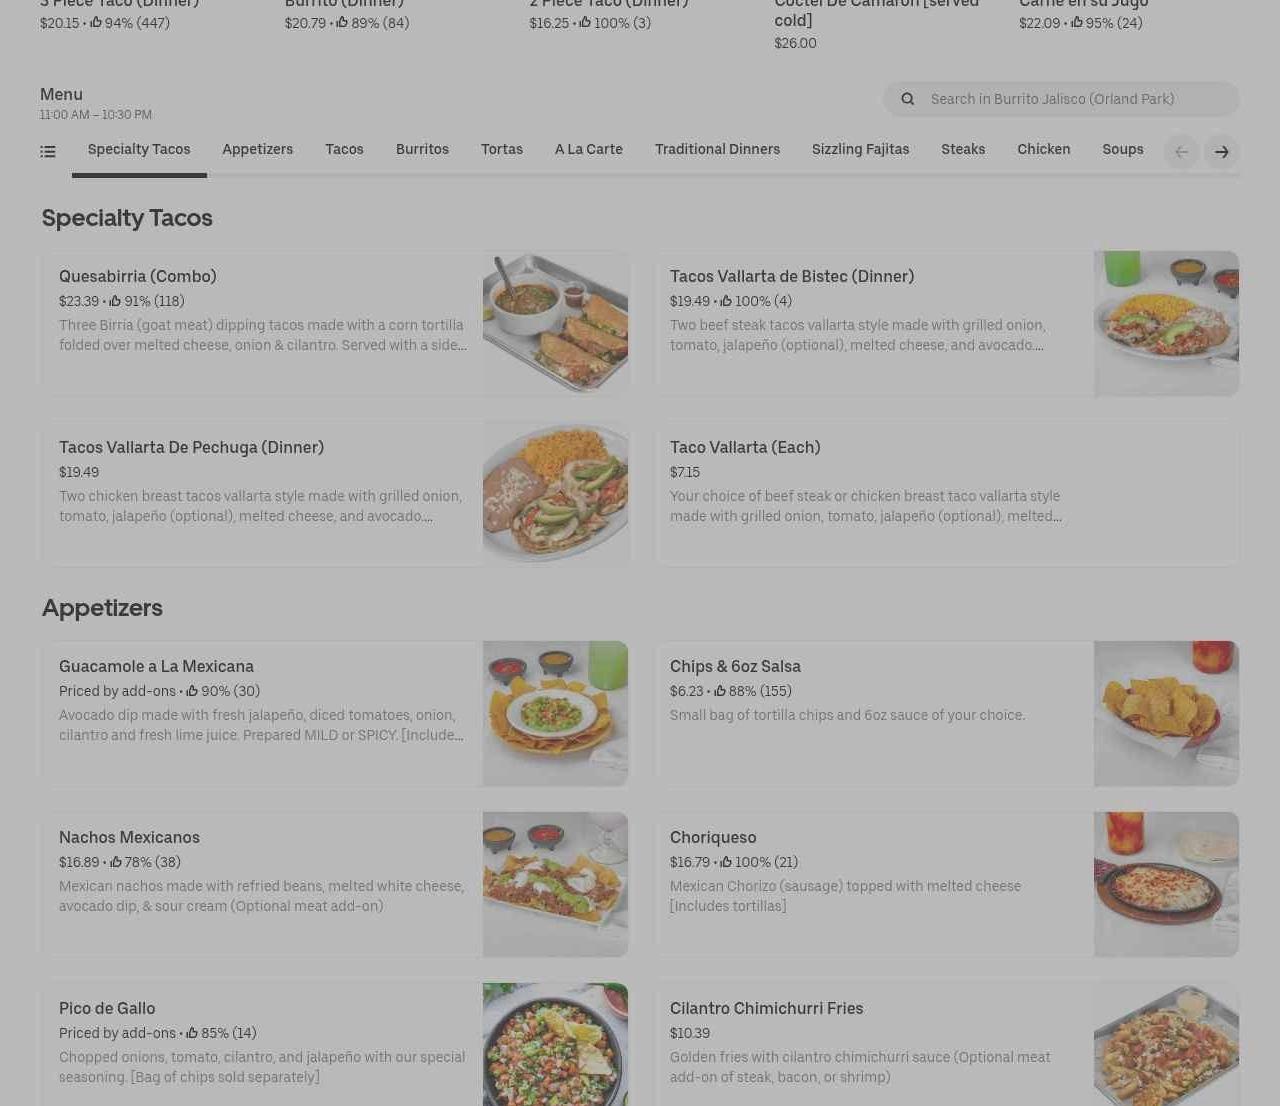Click thumbs-up icon beside Choriqueso rating
This screenshot has width=1280, height=1106.
click(x=726, y=862)
